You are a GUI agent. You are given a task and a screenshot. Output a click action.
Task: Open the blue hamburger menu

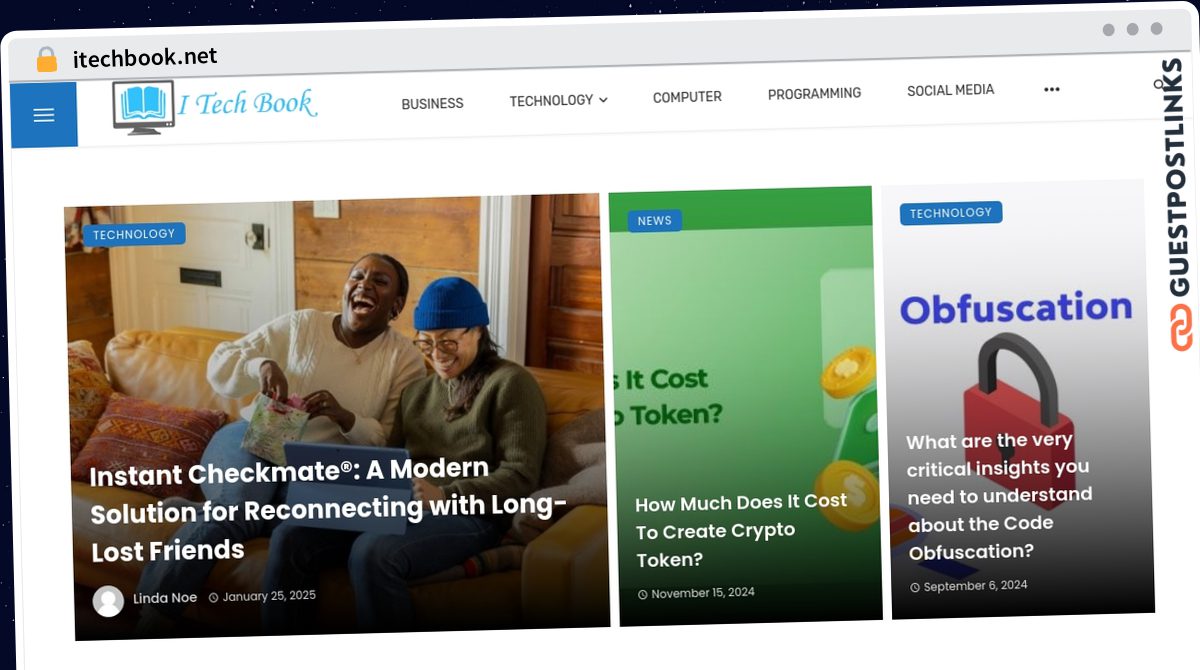[x=43, y=115]
